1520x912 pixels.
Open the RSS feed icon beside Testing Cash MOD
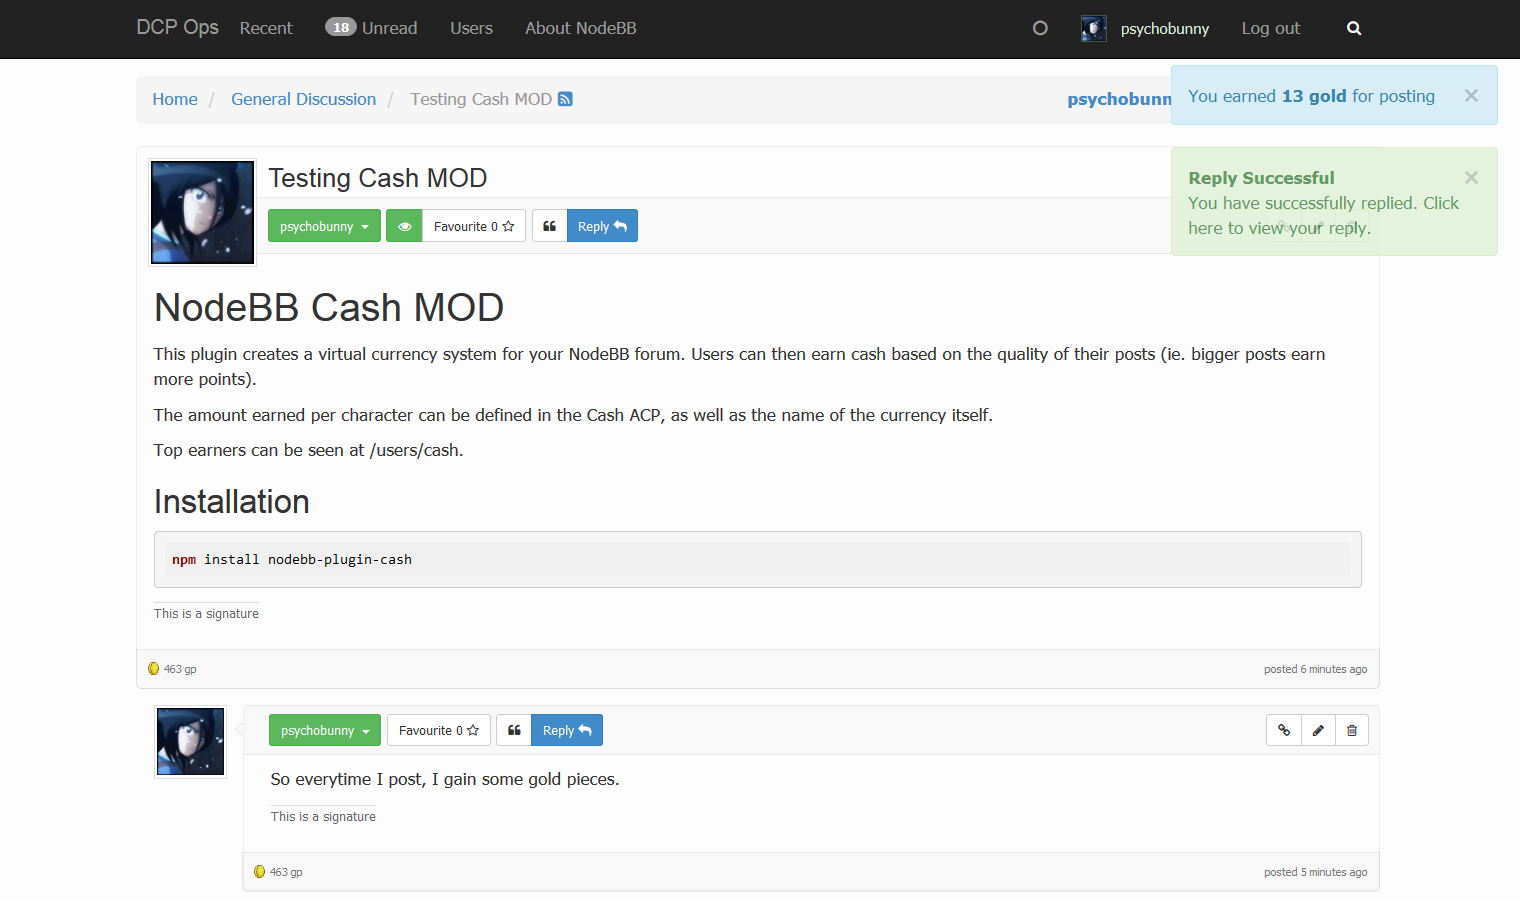(x=565, y=99)
